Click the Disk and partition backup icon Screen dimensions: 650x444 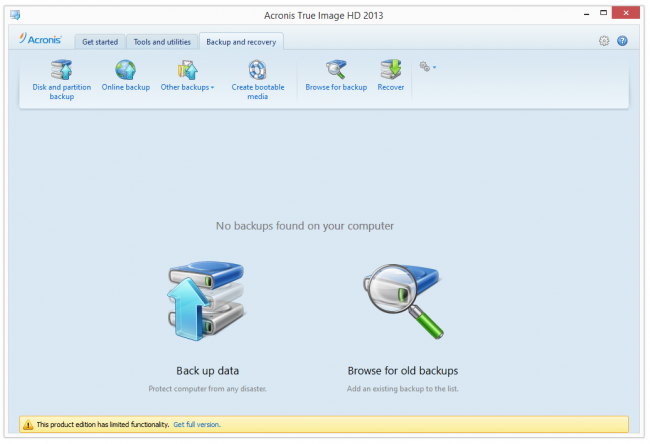[x=61, y=69]
